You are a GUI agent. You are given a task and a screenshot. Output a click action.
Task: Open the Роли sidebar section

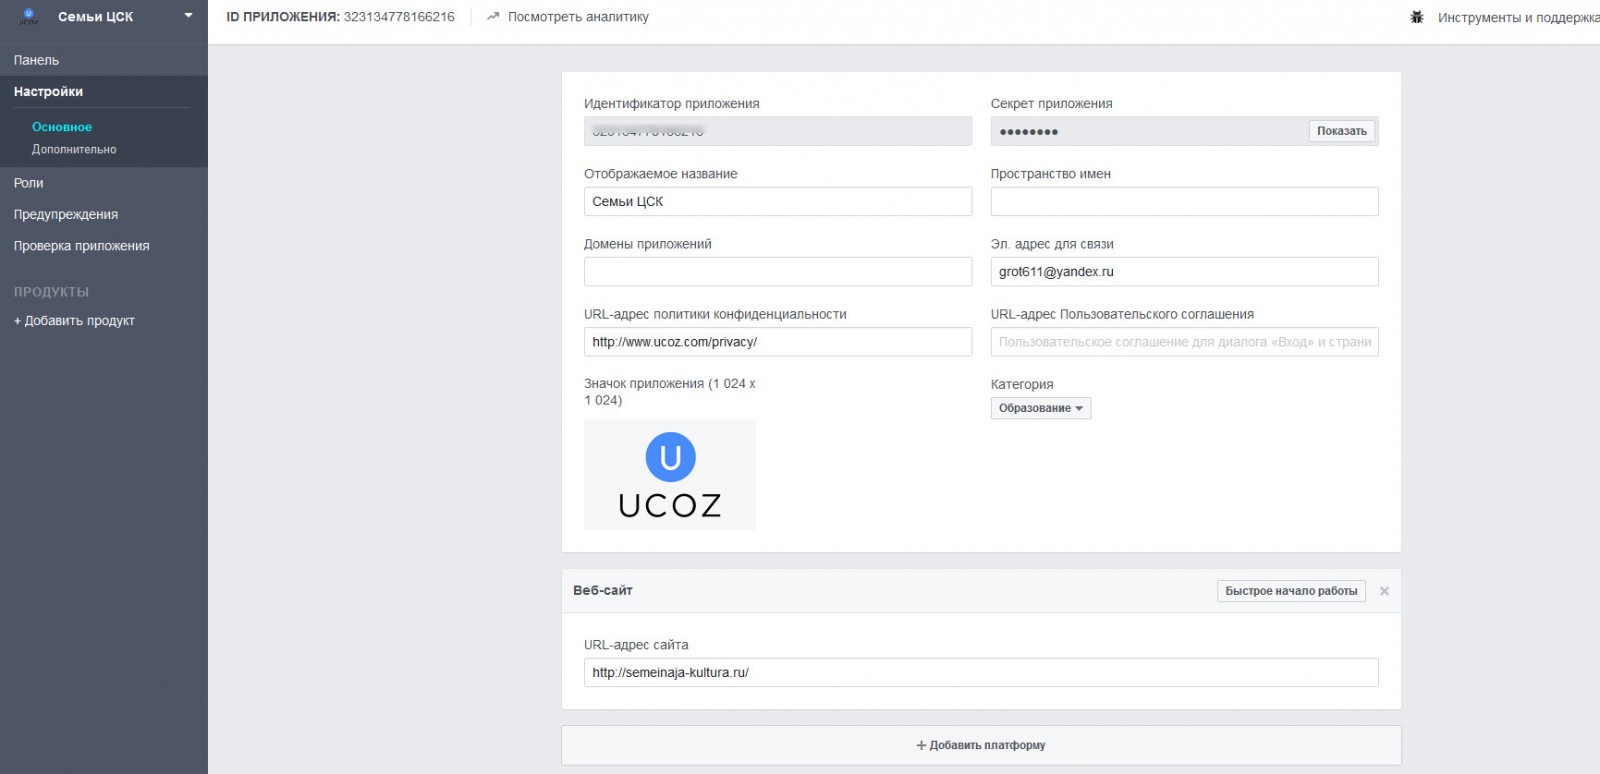[x=28, y=183]
